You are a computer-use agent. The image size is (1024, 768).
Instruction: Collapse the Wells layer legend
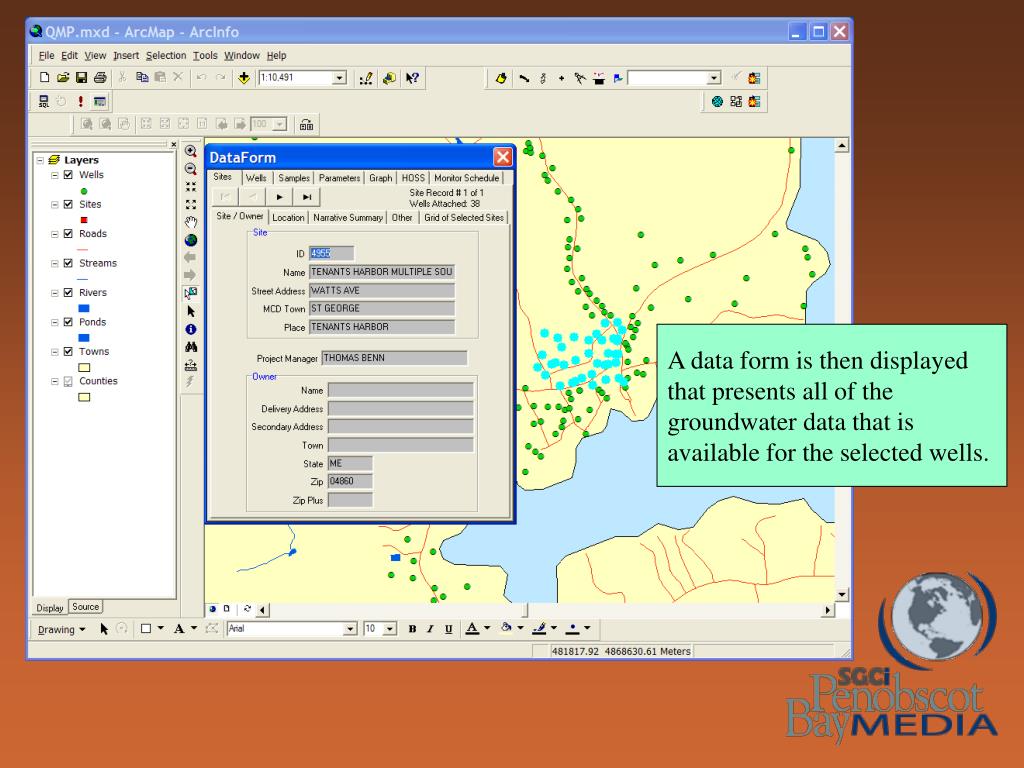point(55,175)
